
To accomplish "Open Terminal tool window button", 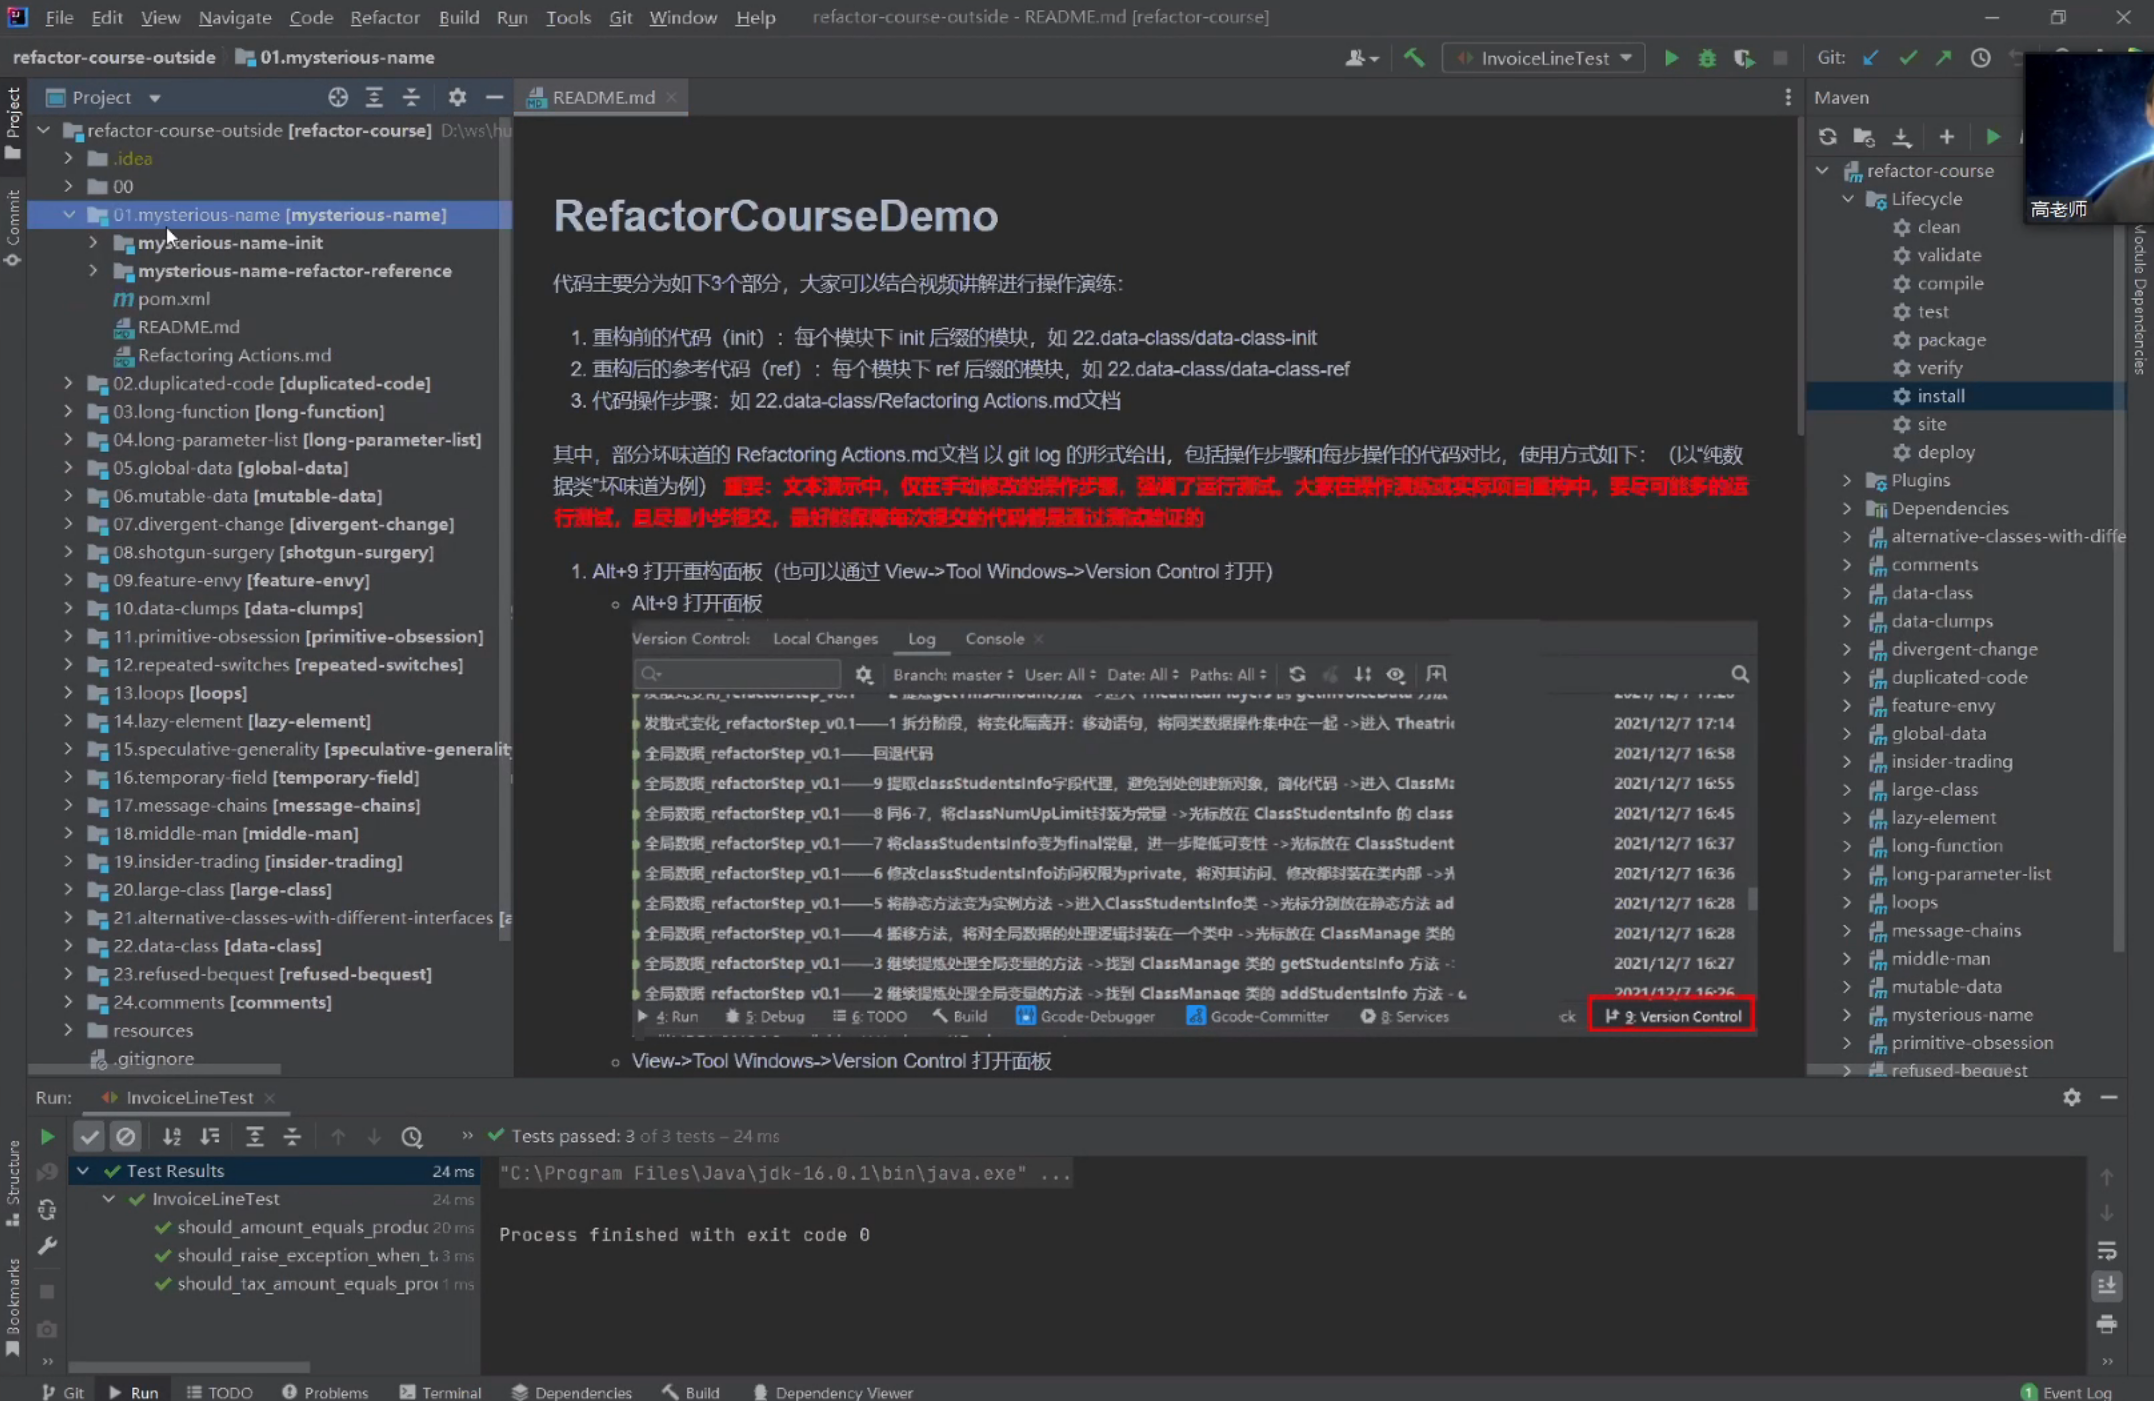I will click(440, 1392).
